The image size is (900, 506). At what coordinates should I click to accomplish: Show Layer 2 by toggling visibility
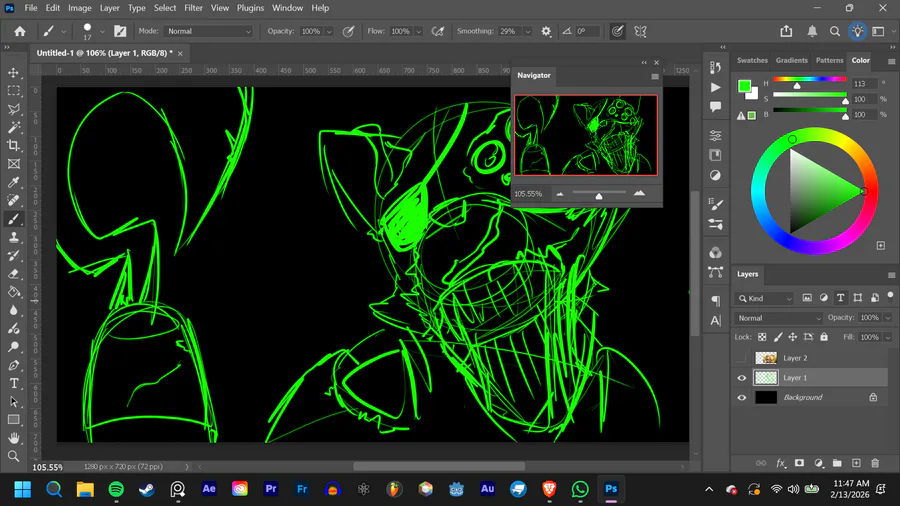(x=741, y=358)
